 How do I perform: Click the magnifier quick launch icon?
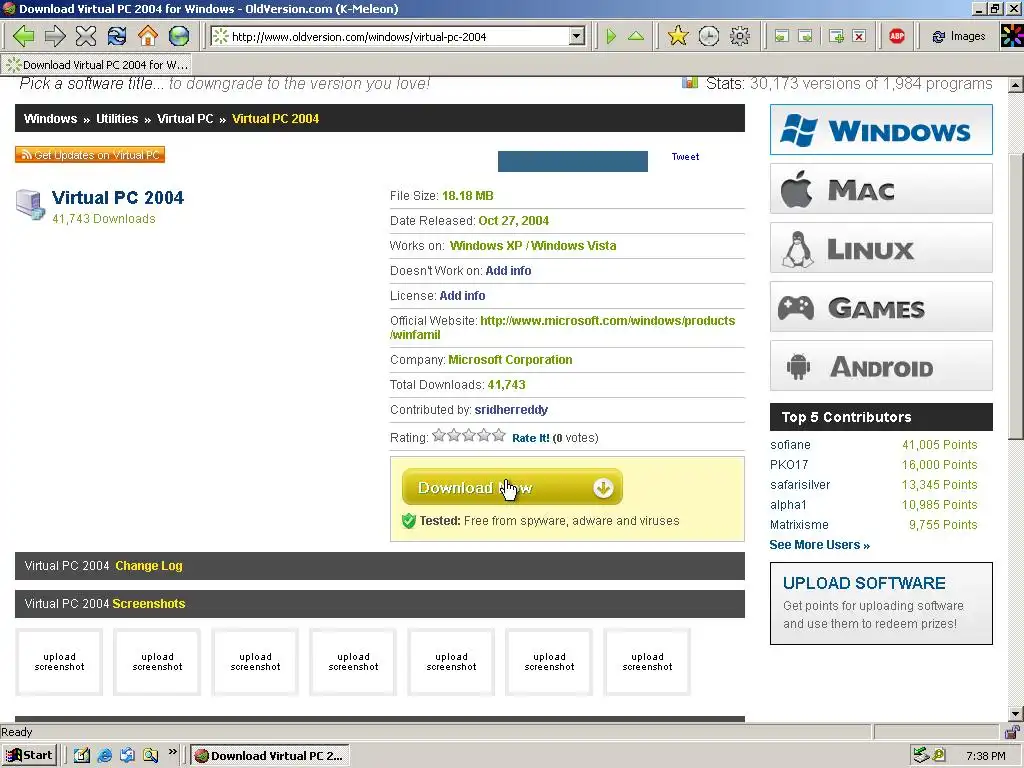tap(150, 756)
